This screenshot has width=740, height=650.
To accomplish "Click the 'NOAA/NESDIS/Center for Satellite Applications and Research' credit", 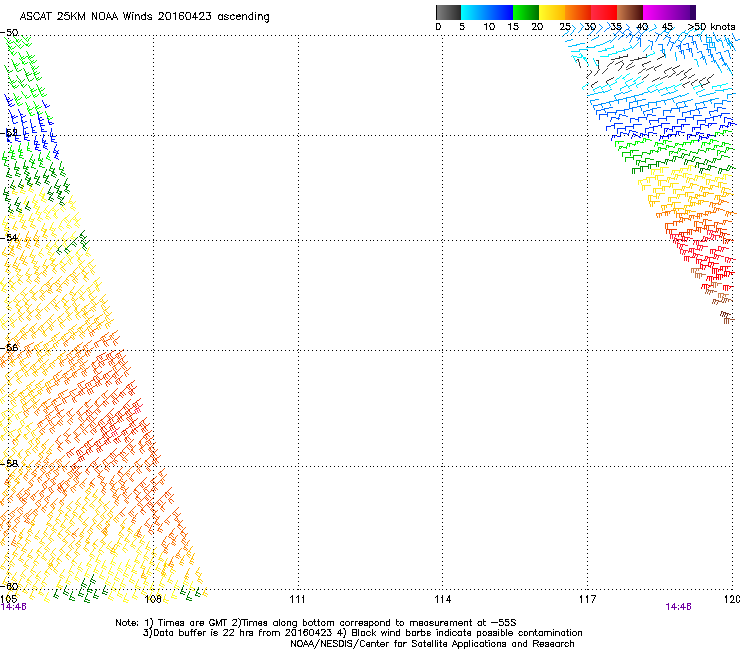I will [432, 644].
